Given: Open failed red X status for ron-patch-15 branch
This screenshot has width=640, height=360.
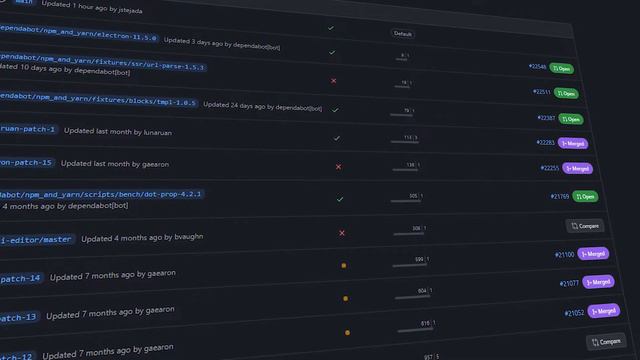Looking at the screenshot, I should coord(338,167).
